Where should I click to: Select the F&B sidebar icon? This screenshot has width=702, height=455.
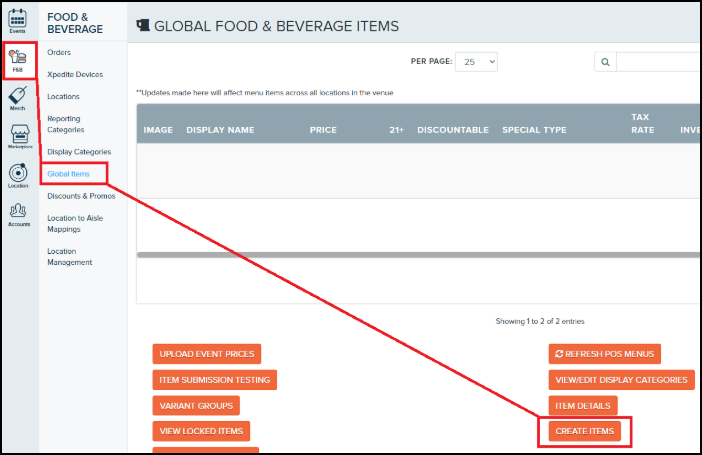click(18, 60)
